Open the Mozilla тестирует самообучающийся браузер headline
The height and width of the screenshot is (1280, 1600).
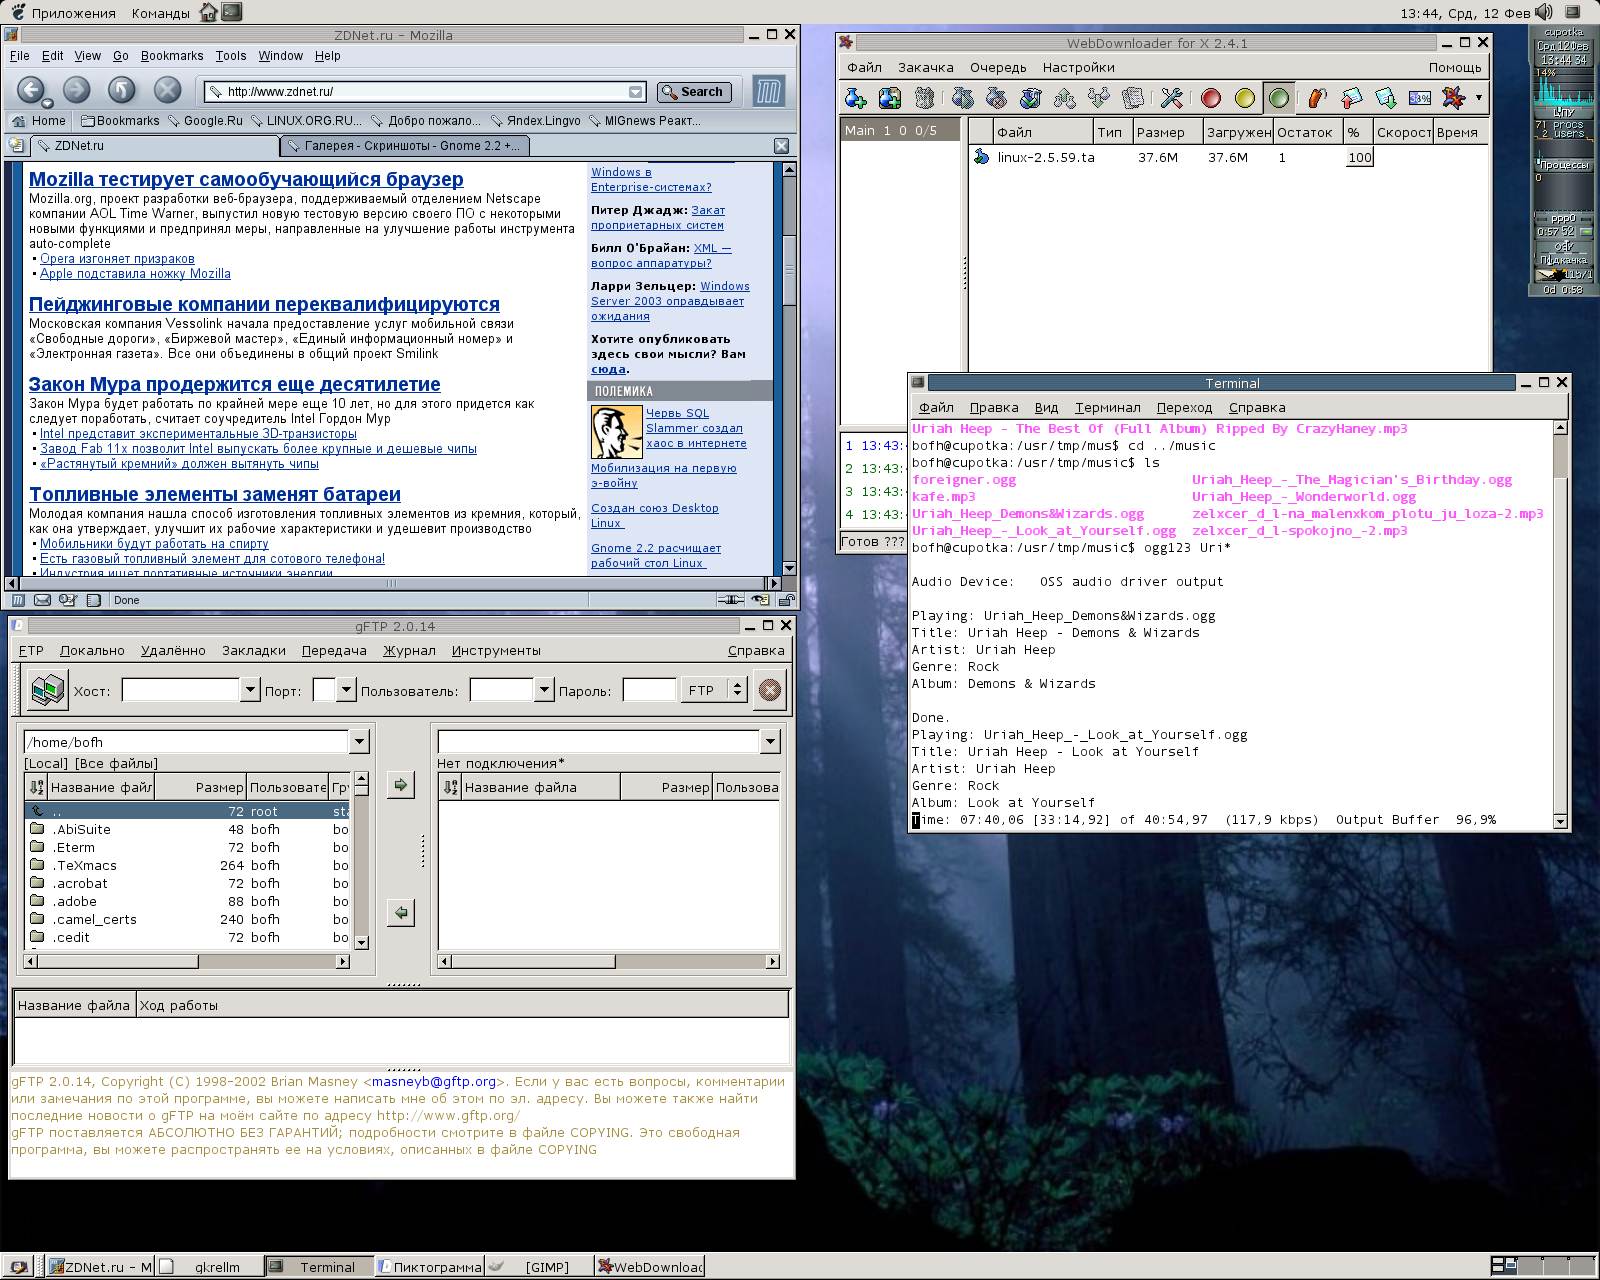tap(246, 179)
